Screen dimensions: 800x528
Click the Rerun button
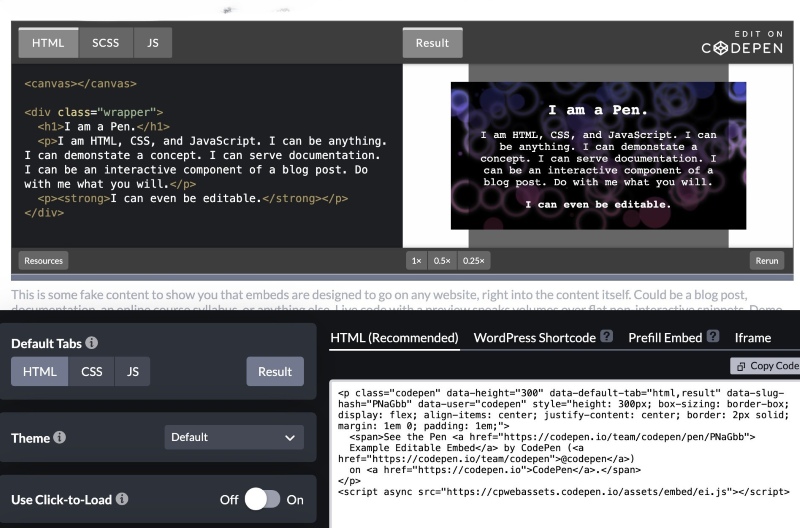(x=767, y=261)
